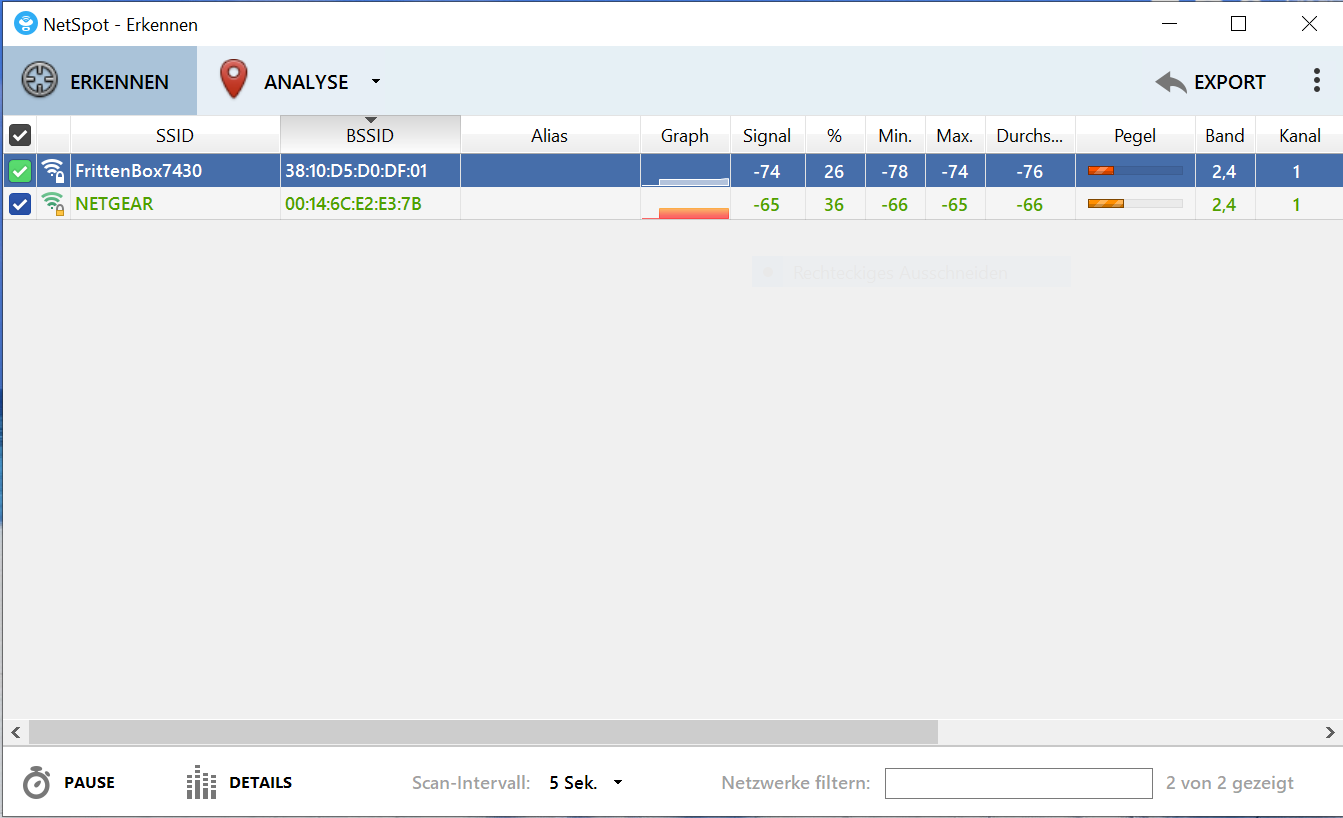The width and height of the screenshot is (1343, 818).
Task: Close the NetSpot window
Action: (x=1309, y=24)
